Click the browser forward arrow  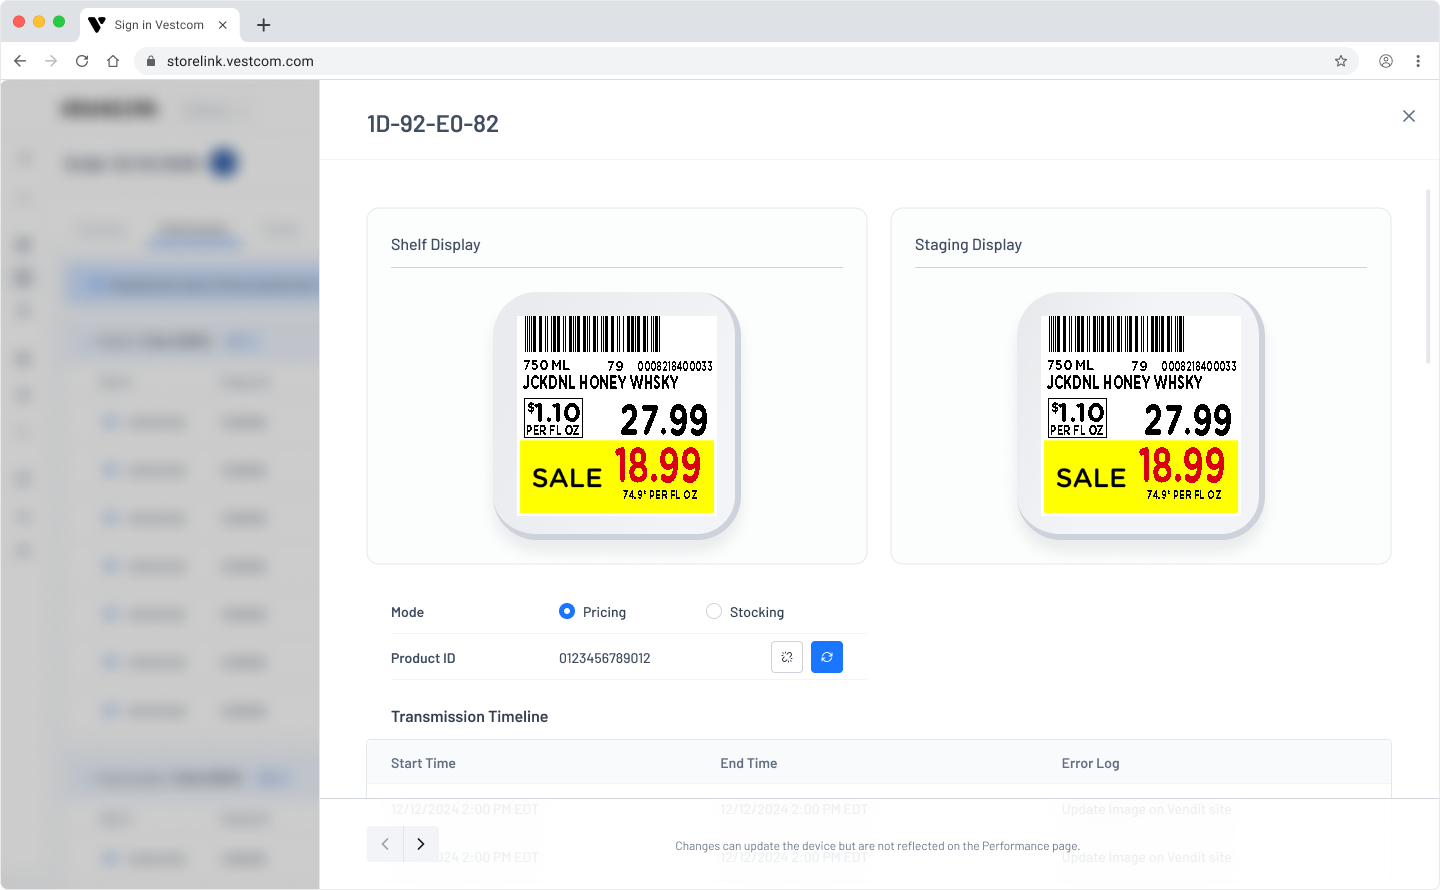coord(51,61)
